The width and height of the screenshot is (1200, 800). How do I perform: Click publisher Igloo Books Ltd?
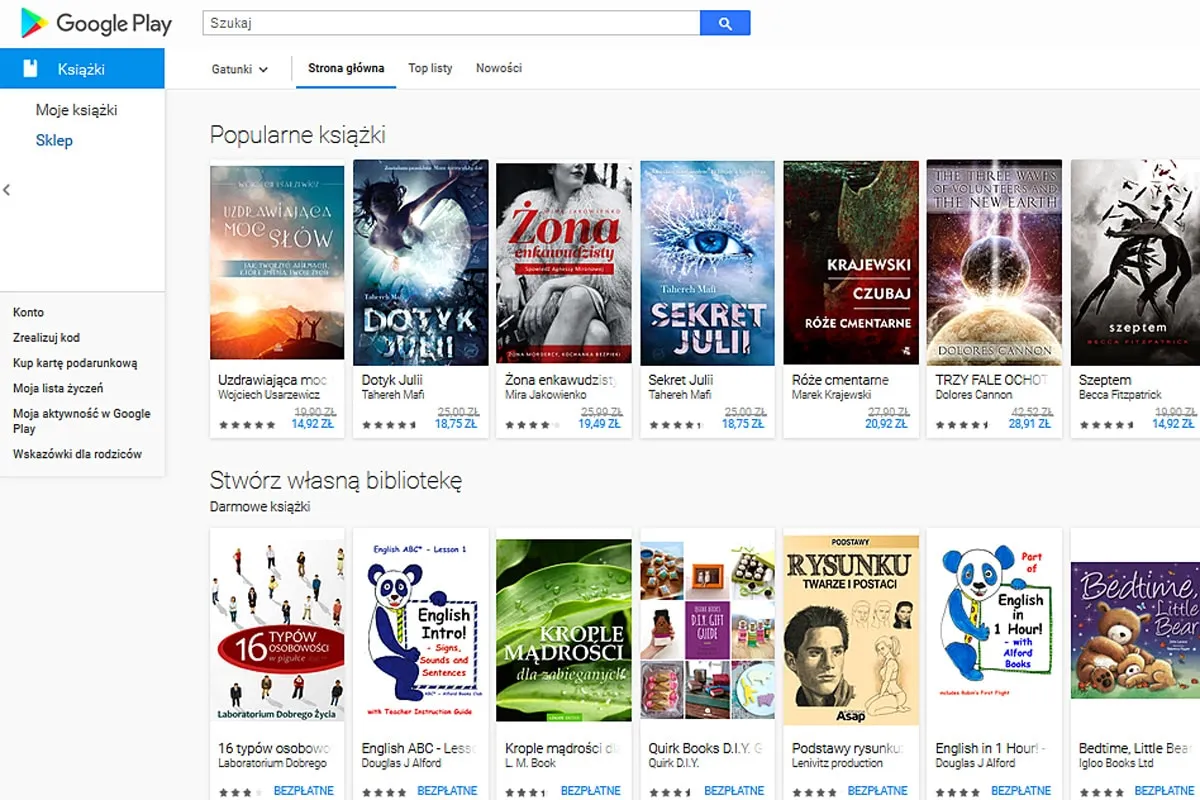pos(1116,763)
